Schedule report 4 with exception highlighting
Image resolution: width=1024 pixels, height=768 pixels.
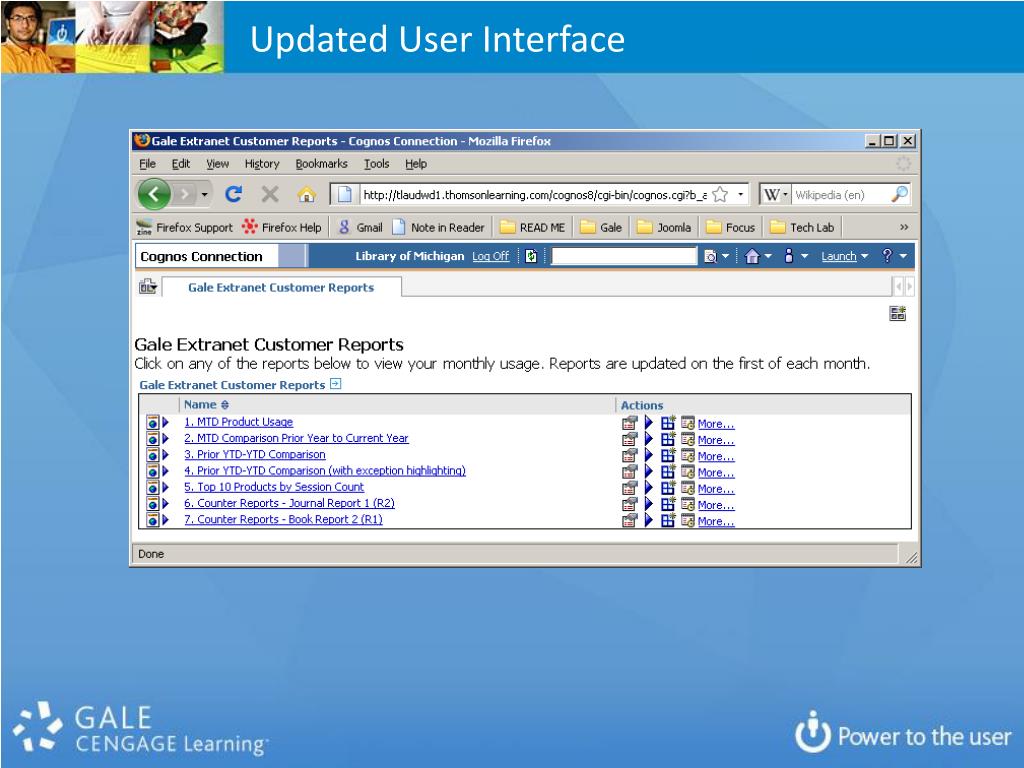point(688,472)
